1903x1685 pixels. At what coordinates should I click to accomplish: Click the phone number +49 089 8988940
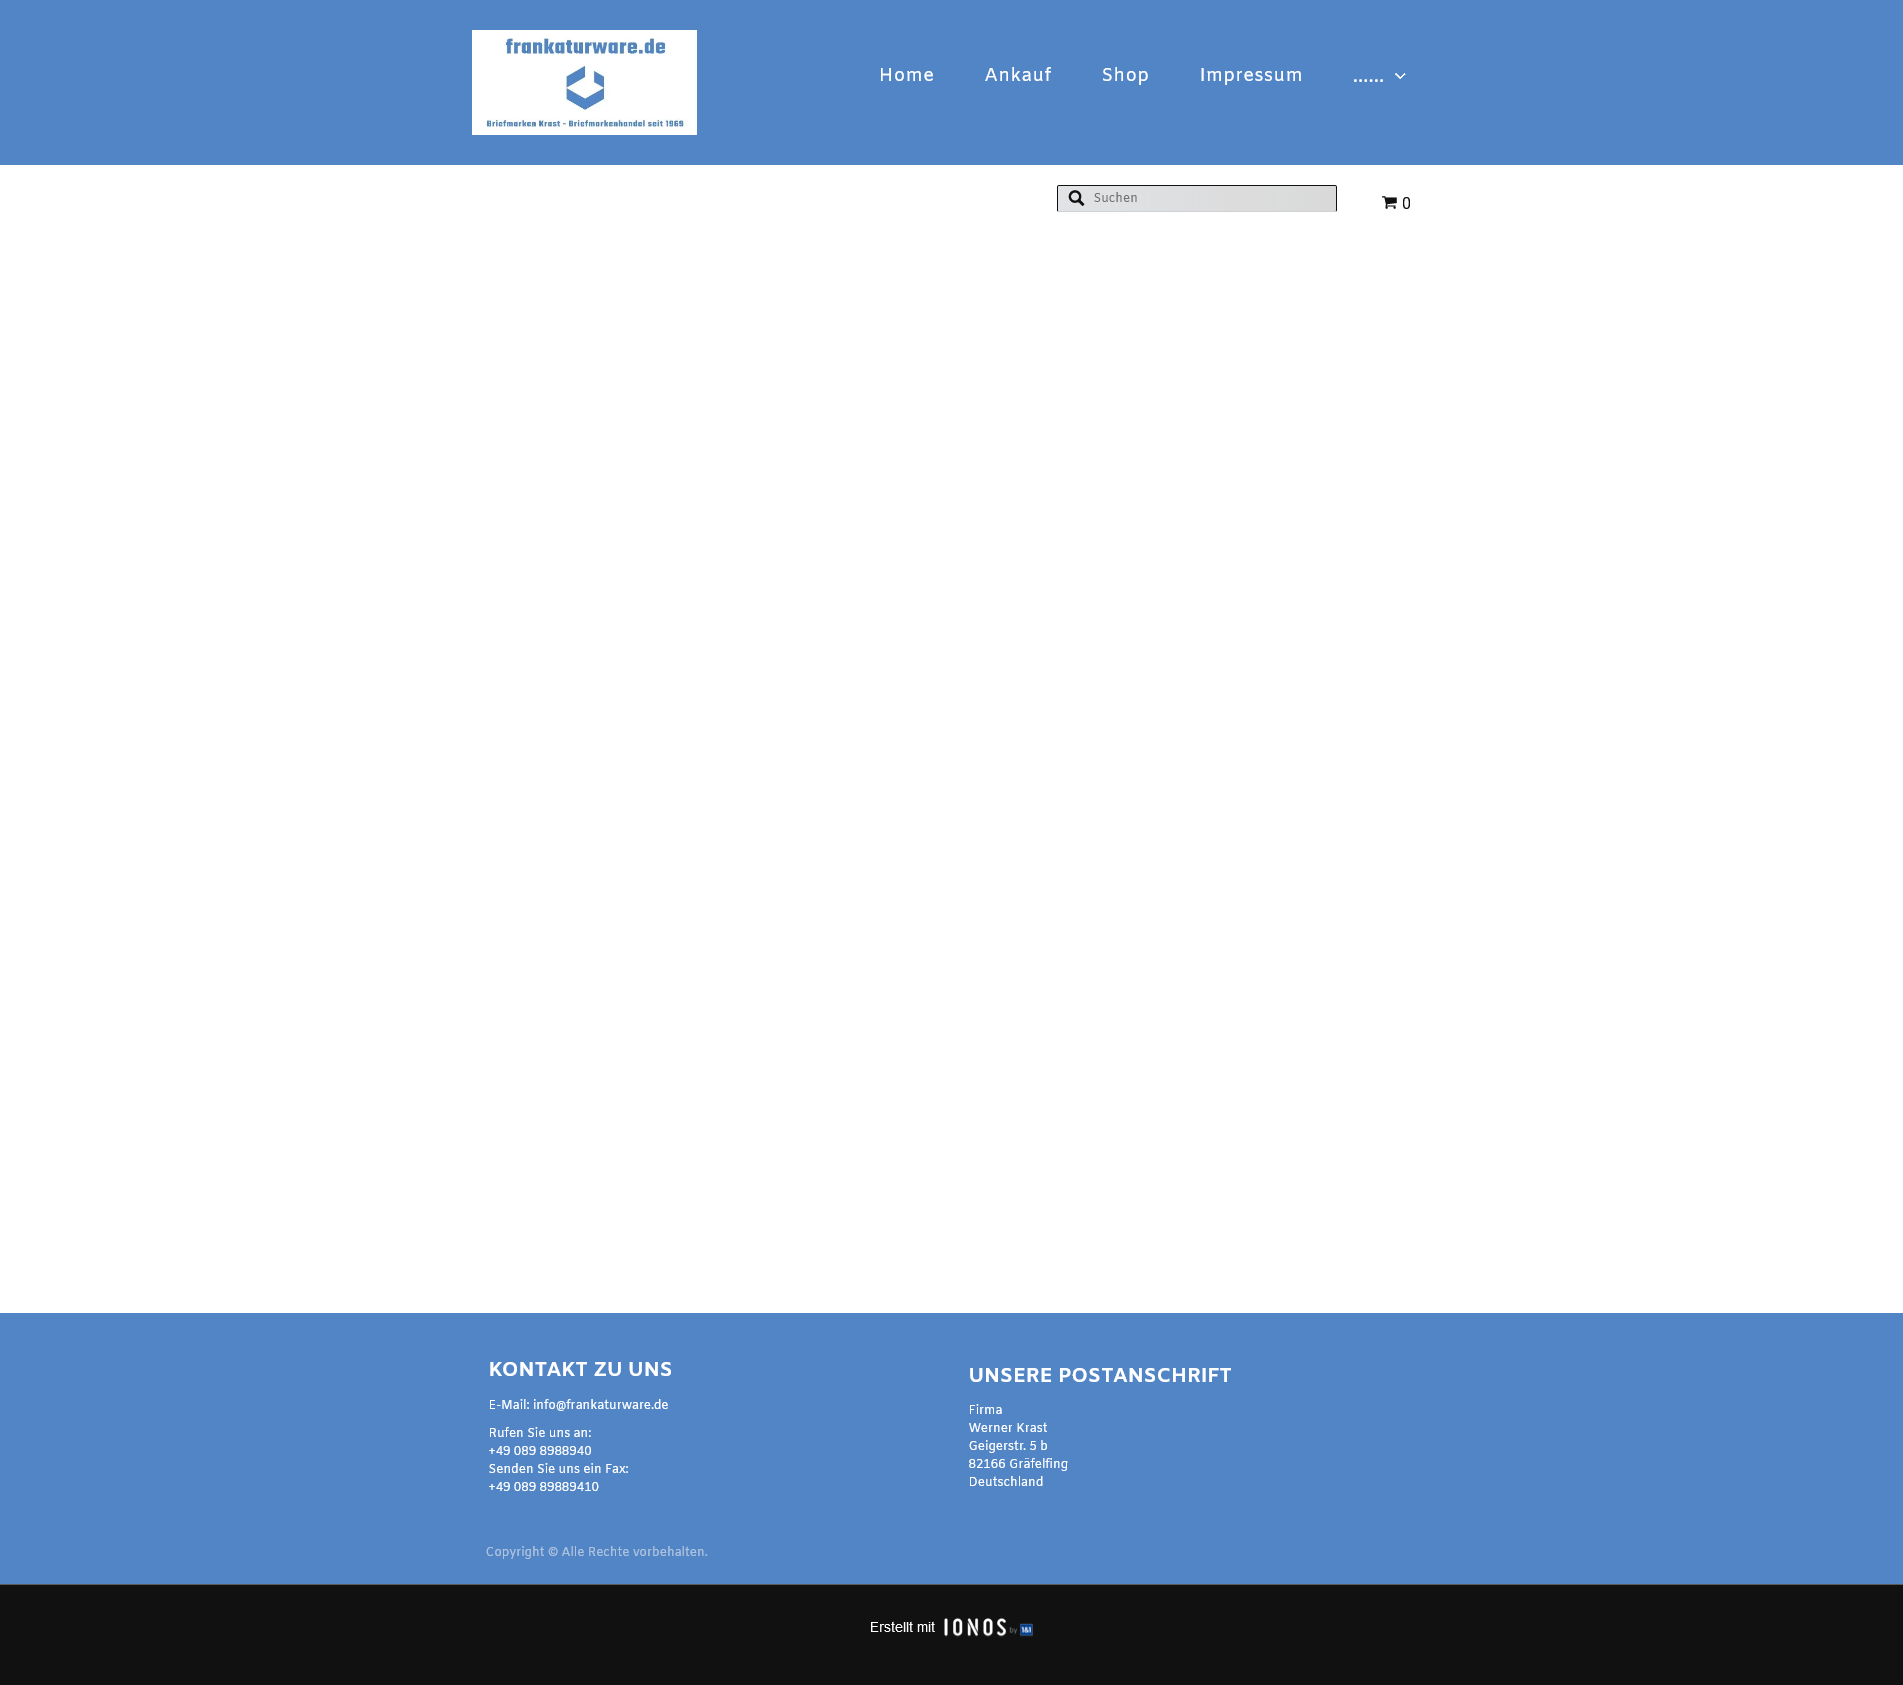click(x=540, y=1451)
